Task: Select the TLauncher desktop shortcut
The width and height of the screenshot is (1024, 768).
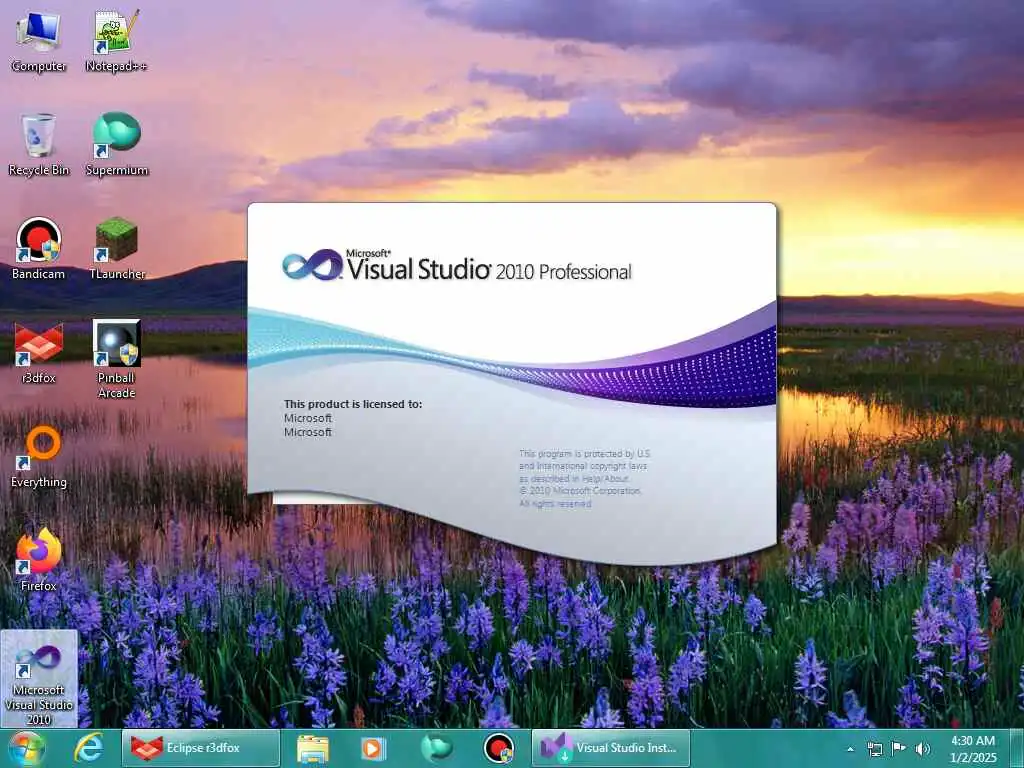Action: click(x=117, y=249)
